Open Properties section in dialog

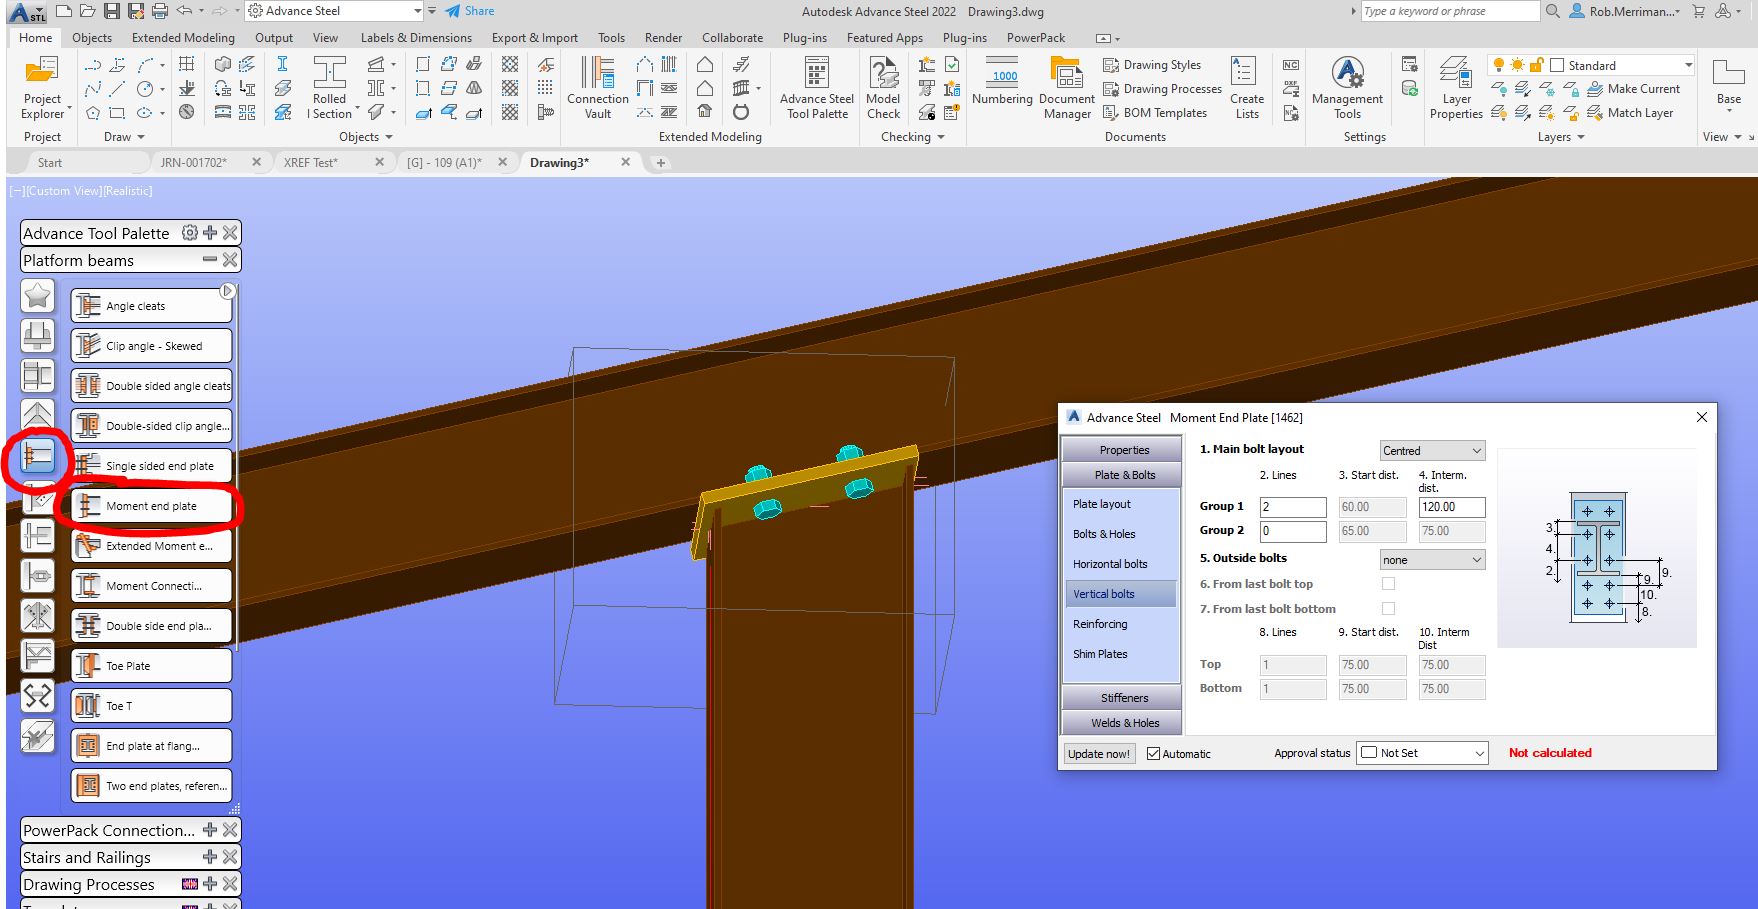1124,450
